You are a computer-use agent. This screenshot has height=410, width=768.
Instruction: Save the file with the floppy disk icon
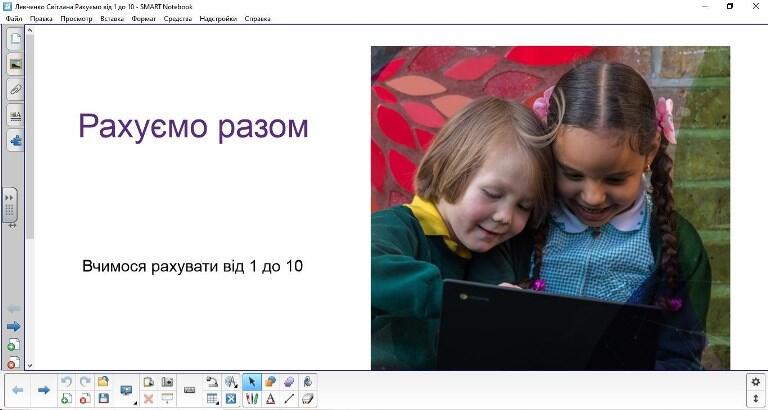click(x=103, y=399)
